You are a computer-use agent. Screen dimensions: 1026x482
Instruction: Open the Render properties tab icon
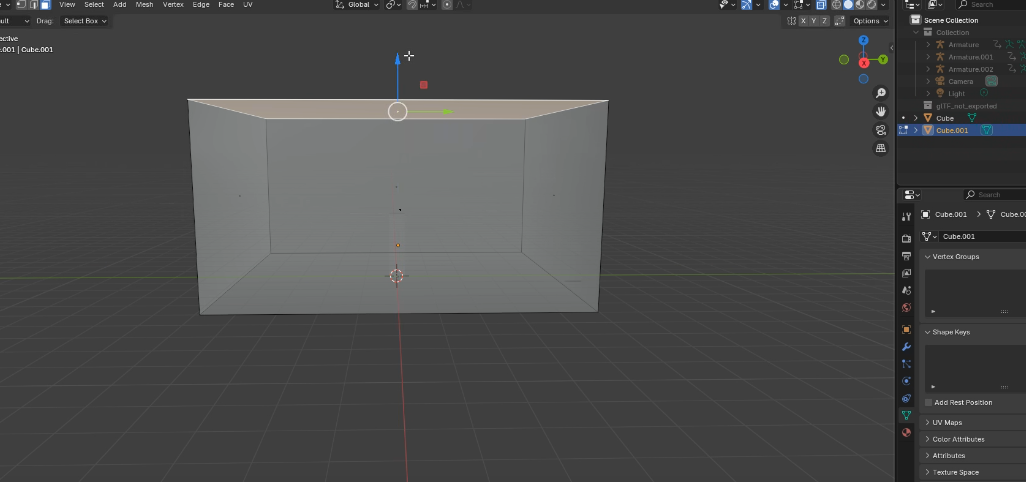tap(906, 238)
